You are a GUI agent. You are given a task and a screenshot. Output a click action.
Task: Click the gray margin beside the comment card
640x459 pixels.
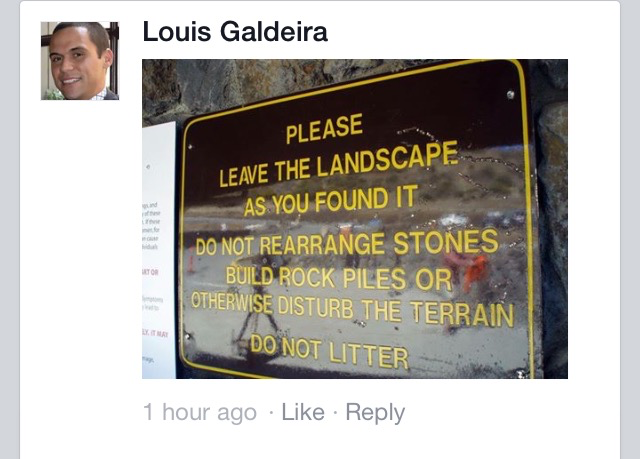pyautogui.click(x=630, y=229)
